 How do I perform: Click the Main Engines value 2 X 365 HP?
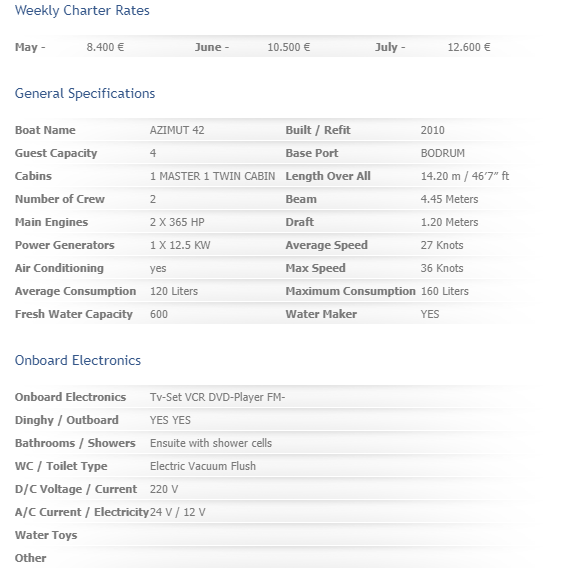tap(177, 222)
